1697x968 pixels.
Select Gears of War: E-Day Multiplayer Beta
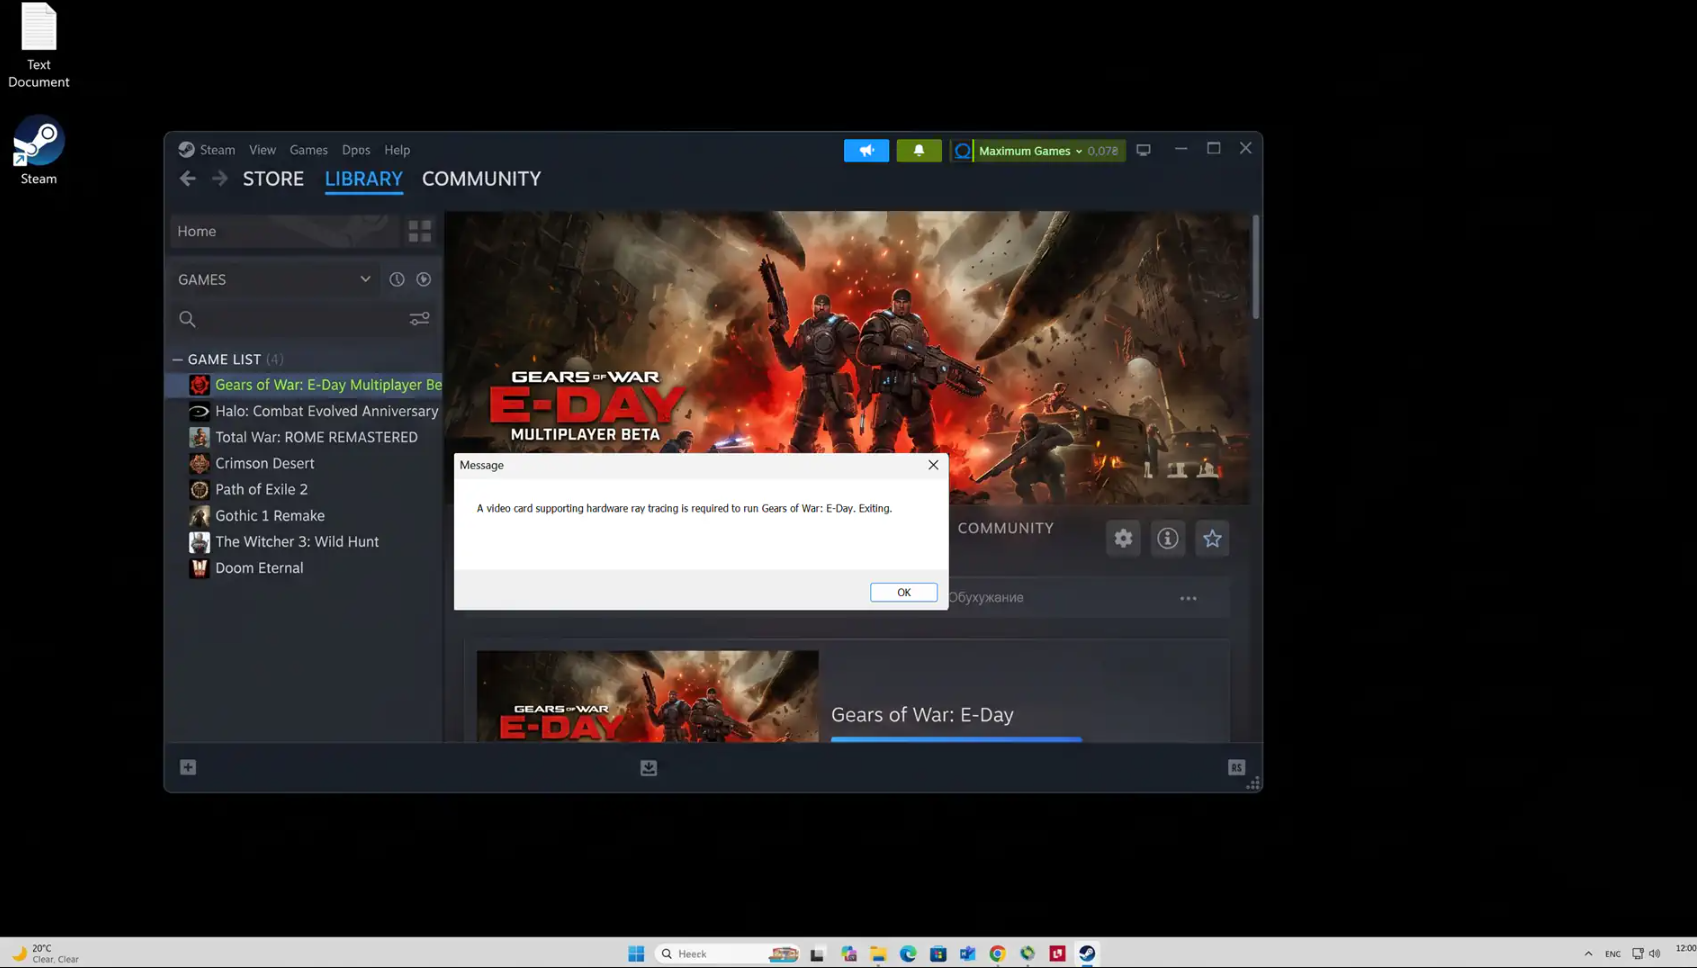[x=305, y=385]
